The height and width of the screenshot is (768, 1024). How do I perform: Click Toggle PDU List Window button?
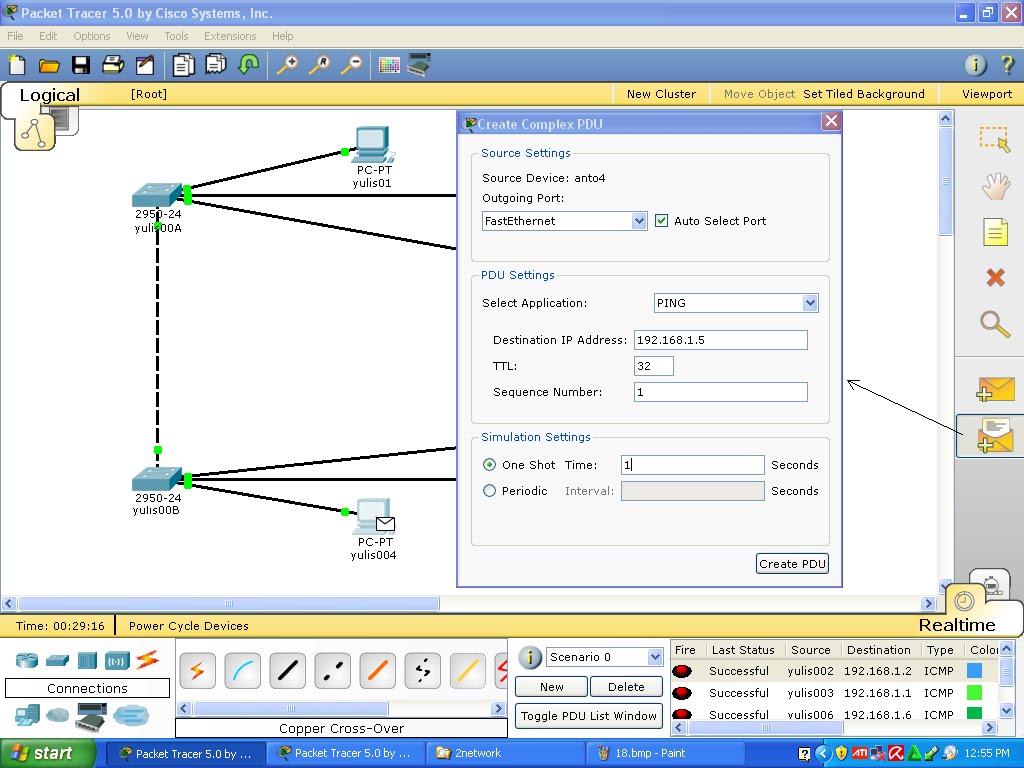click(588, 716)
